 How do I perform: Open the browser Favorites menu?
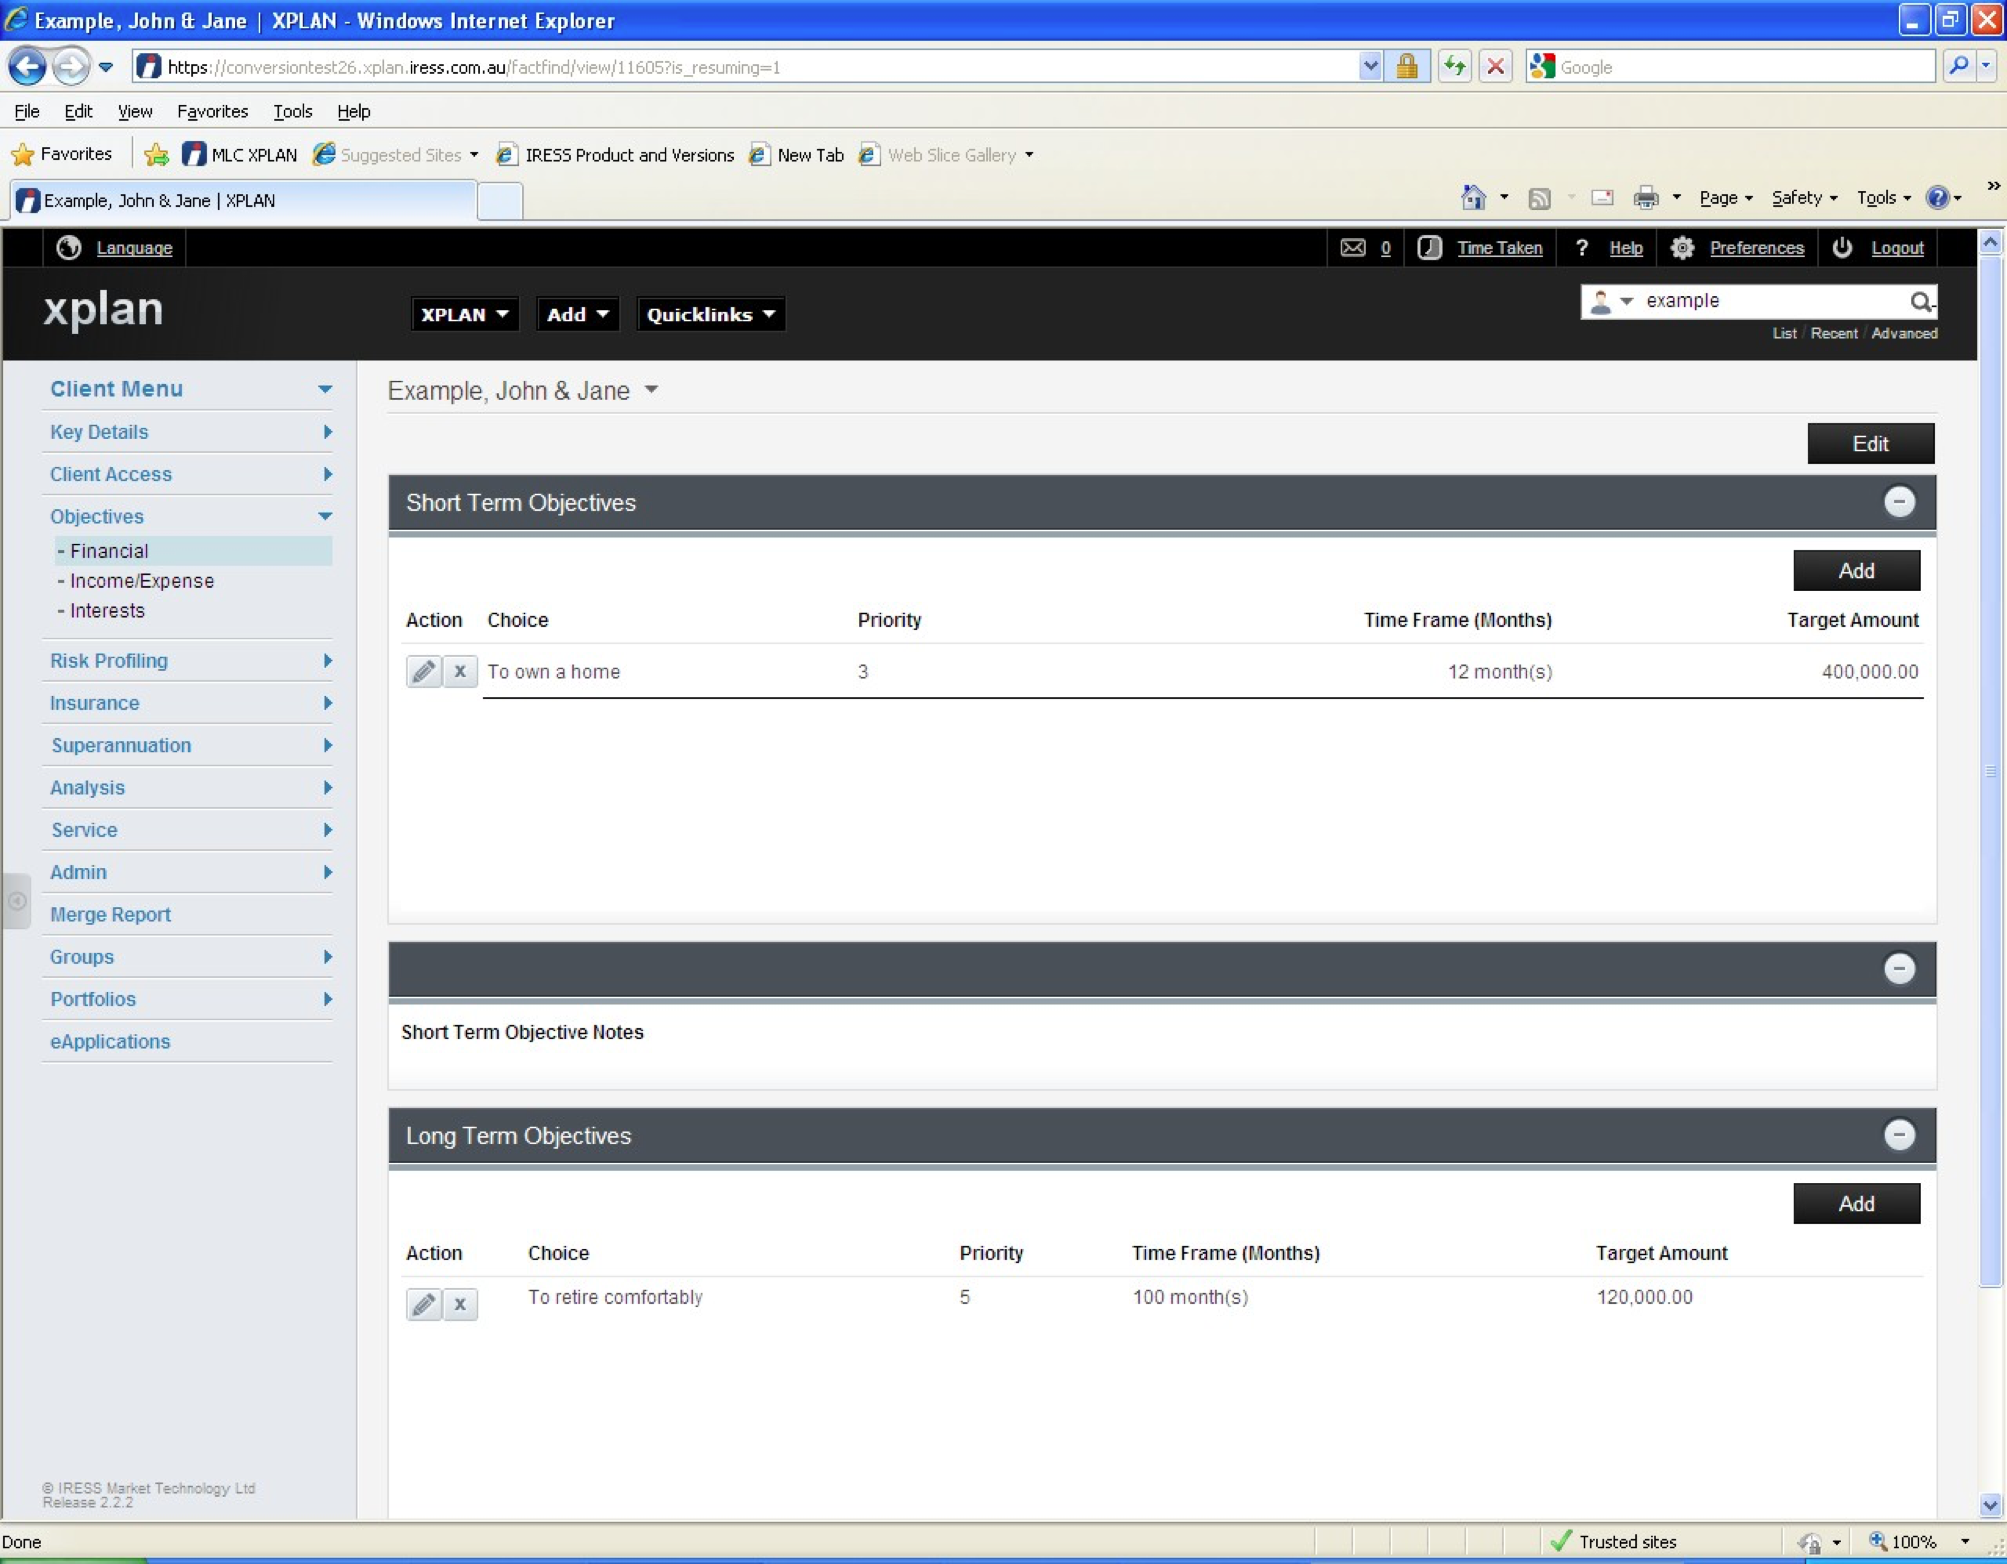click(x=212, y=111)
